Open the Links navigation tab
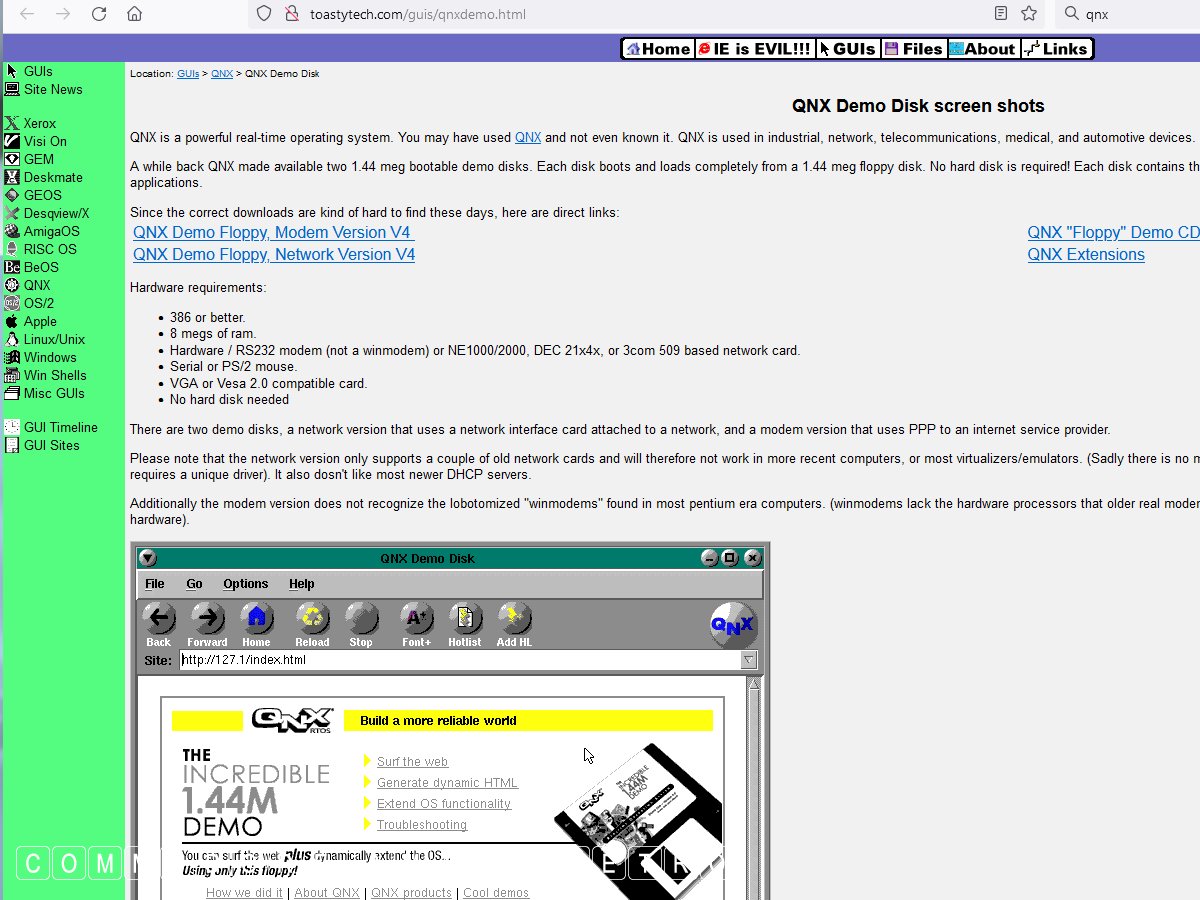This screenshot has width=1200, height=900. [x=1056, y=48]
